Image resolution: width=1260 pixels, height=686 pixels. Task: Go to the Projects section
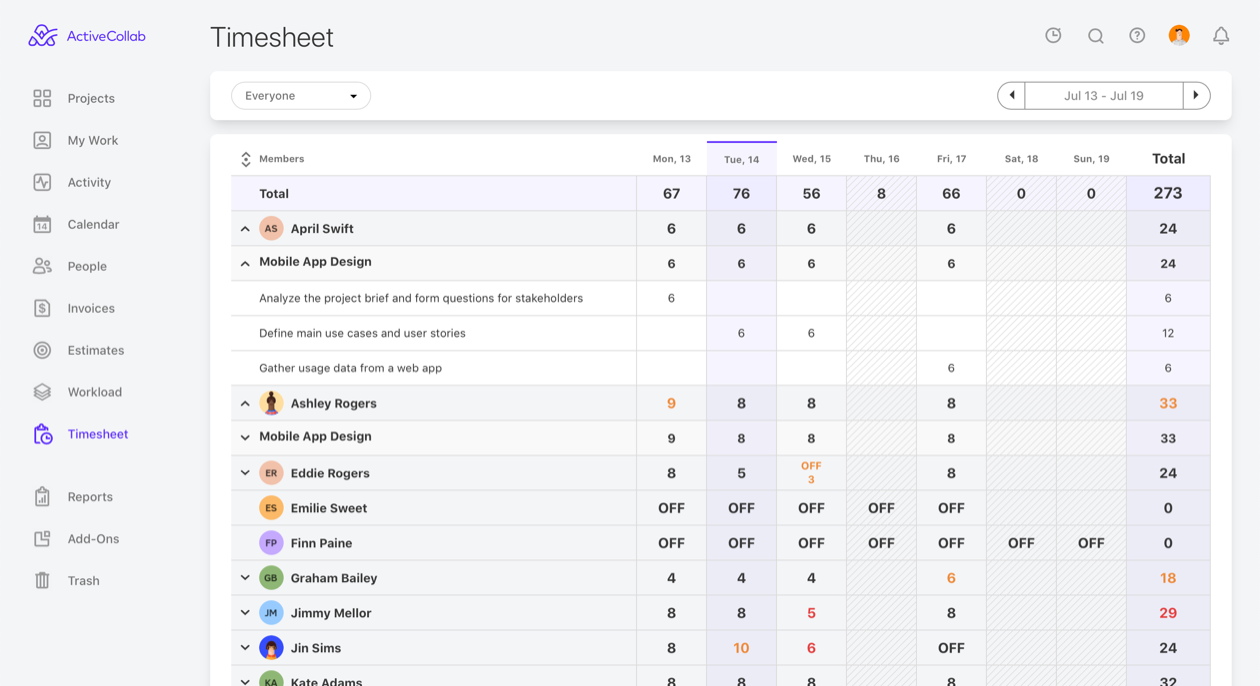pos(90,98)
